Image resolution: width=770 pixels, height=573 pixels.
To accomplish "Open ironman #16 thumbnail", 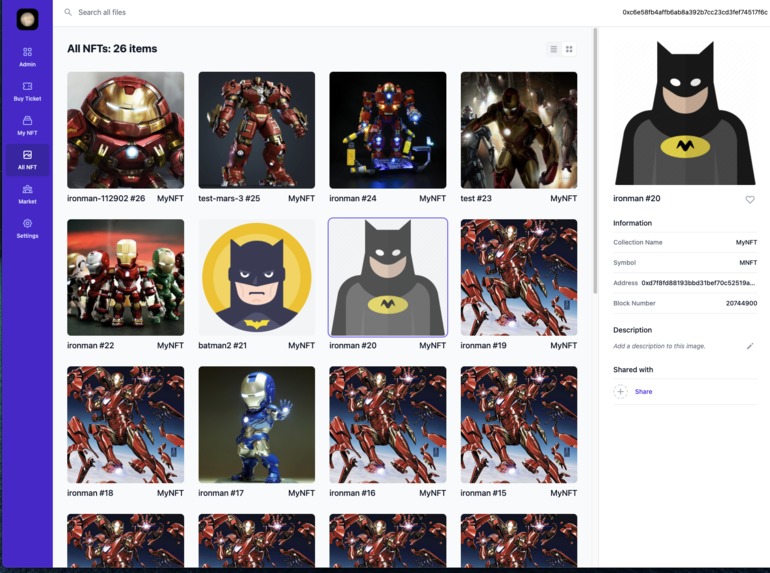I will (x=388, y=425).
